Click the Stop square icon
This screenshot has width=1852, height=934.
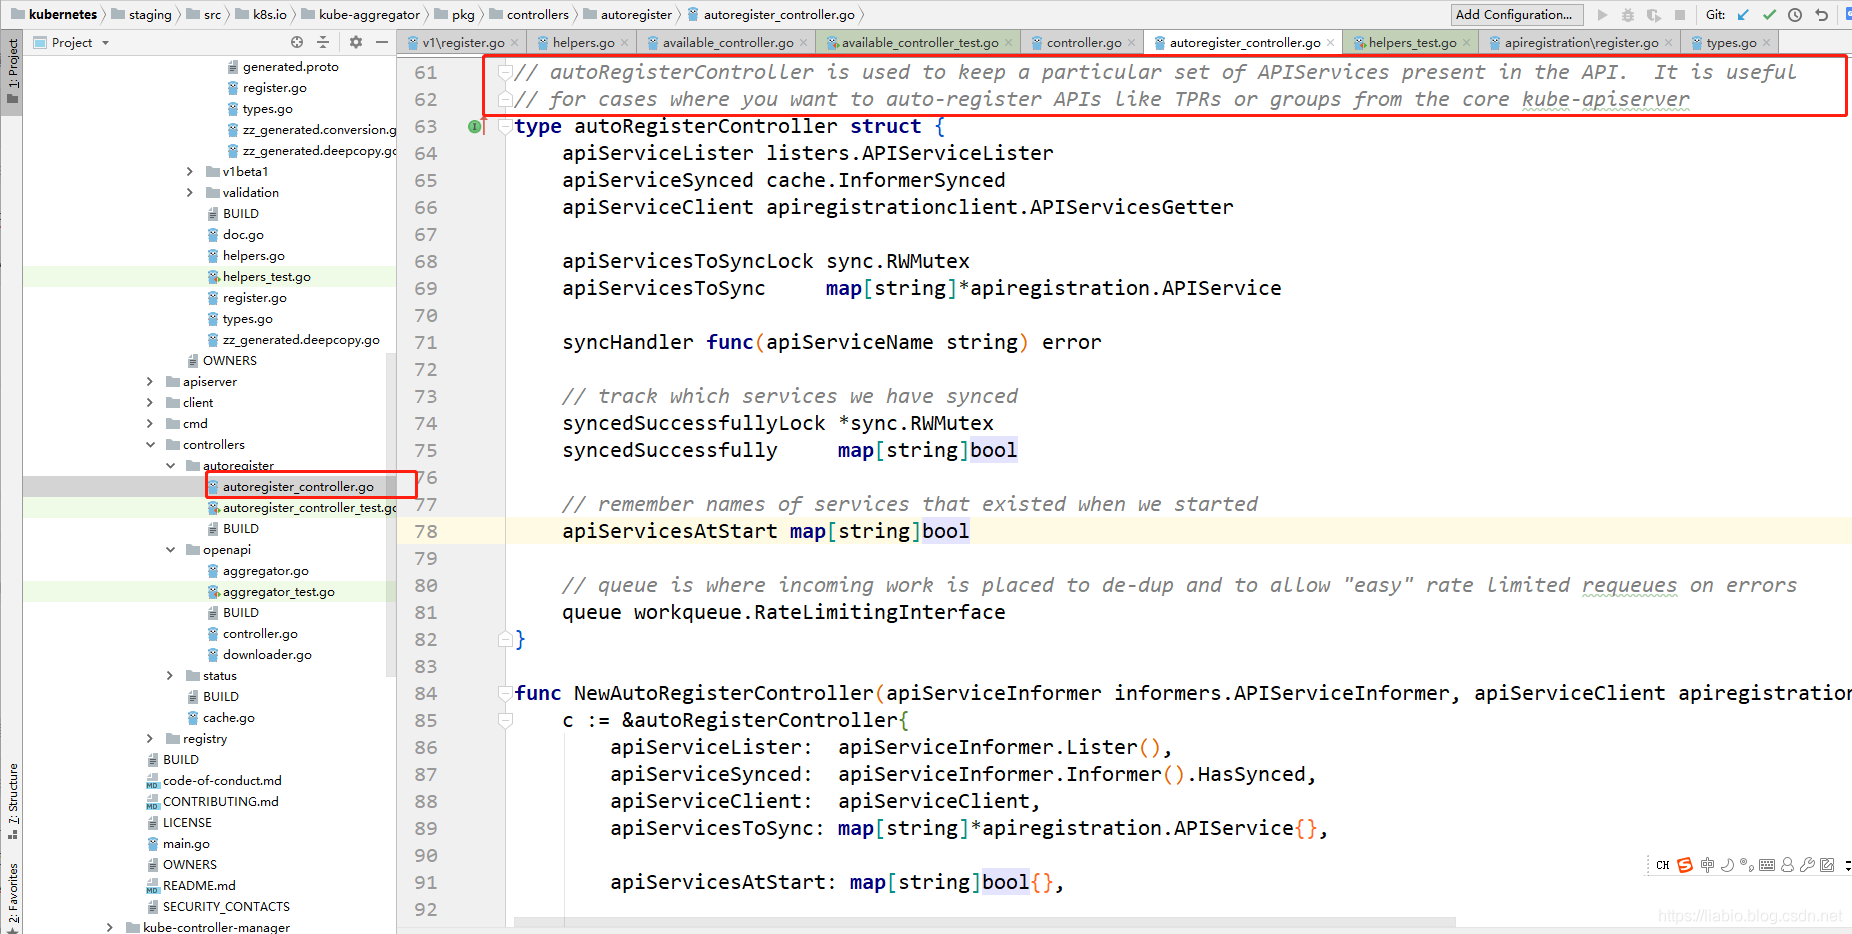coord(1680,15)
